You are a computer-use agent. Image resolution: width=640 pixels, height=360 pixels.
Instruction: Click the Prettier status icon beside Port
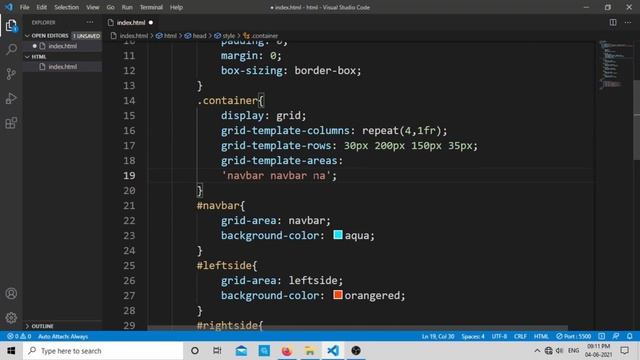(602, 336)
